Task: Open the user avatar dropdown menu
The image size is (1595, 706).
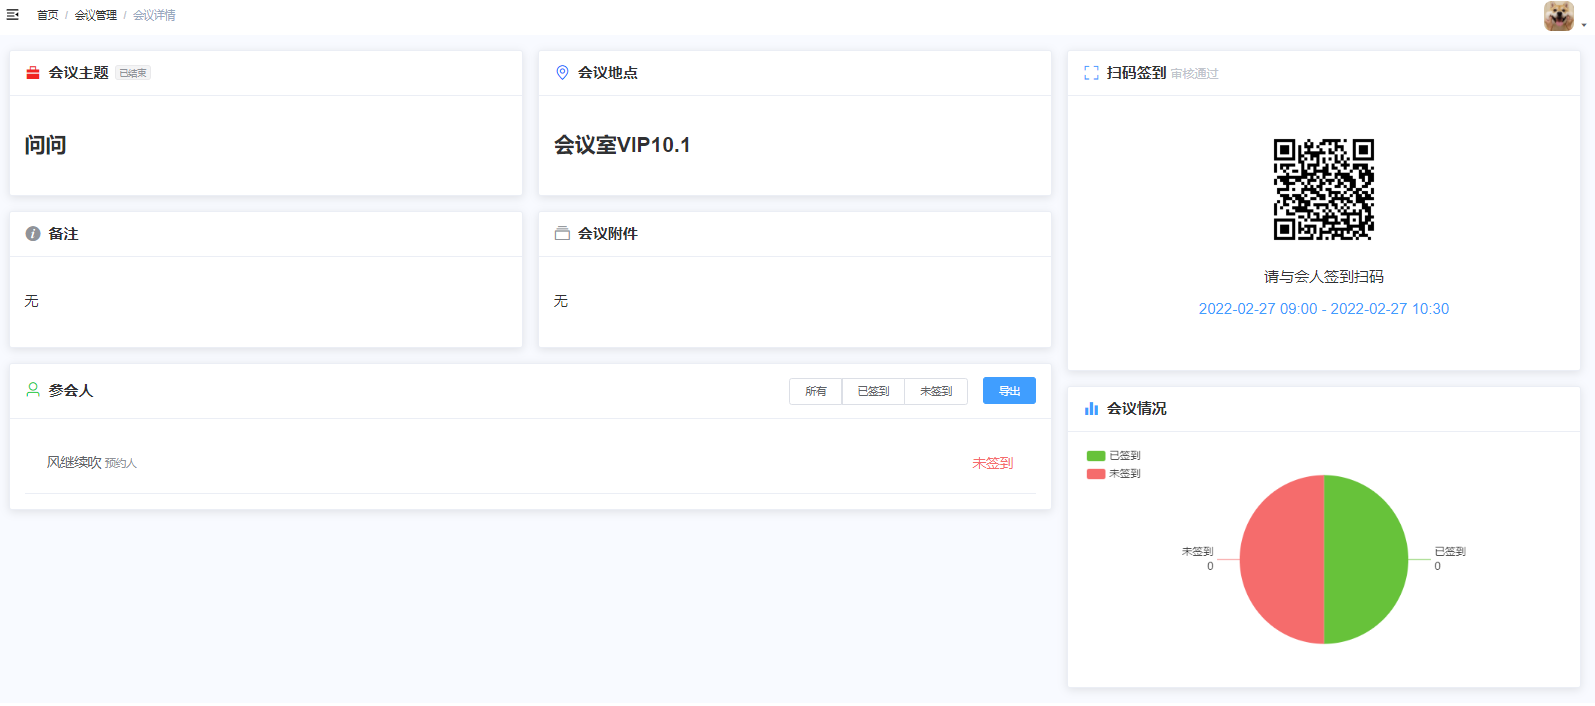Action: (1560, 16)
